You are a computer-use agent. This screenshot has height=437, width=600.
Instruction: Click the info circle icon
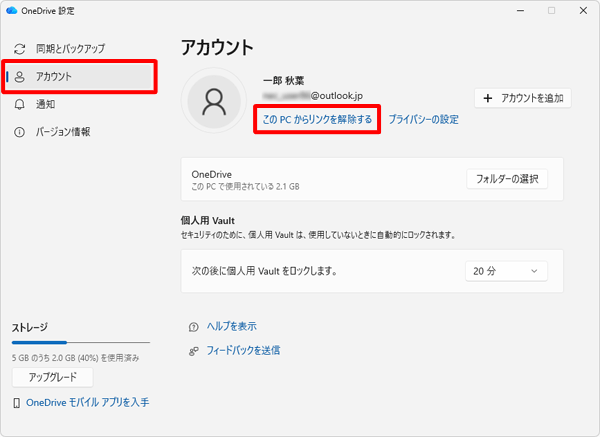[x=20, y=132]
